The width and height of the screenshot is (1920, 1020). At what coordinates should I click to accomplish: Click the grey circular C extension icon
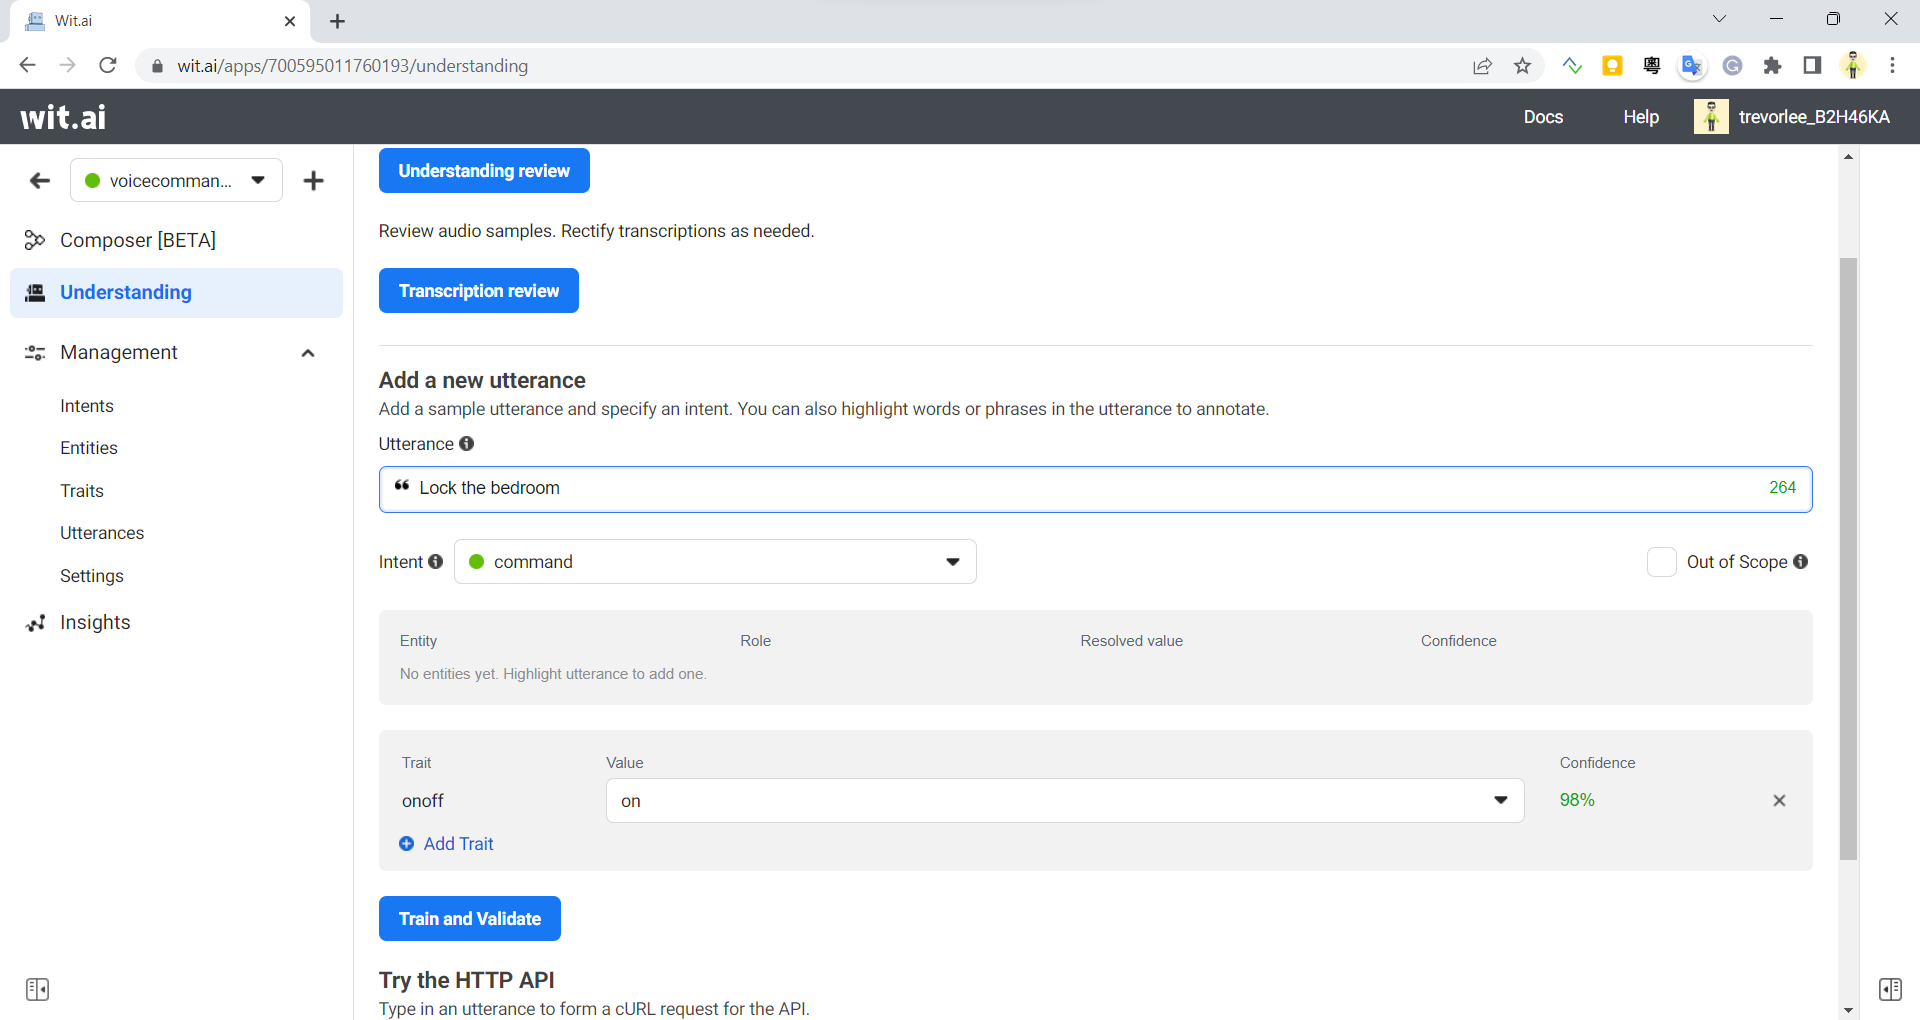(x=1732, y=66)
